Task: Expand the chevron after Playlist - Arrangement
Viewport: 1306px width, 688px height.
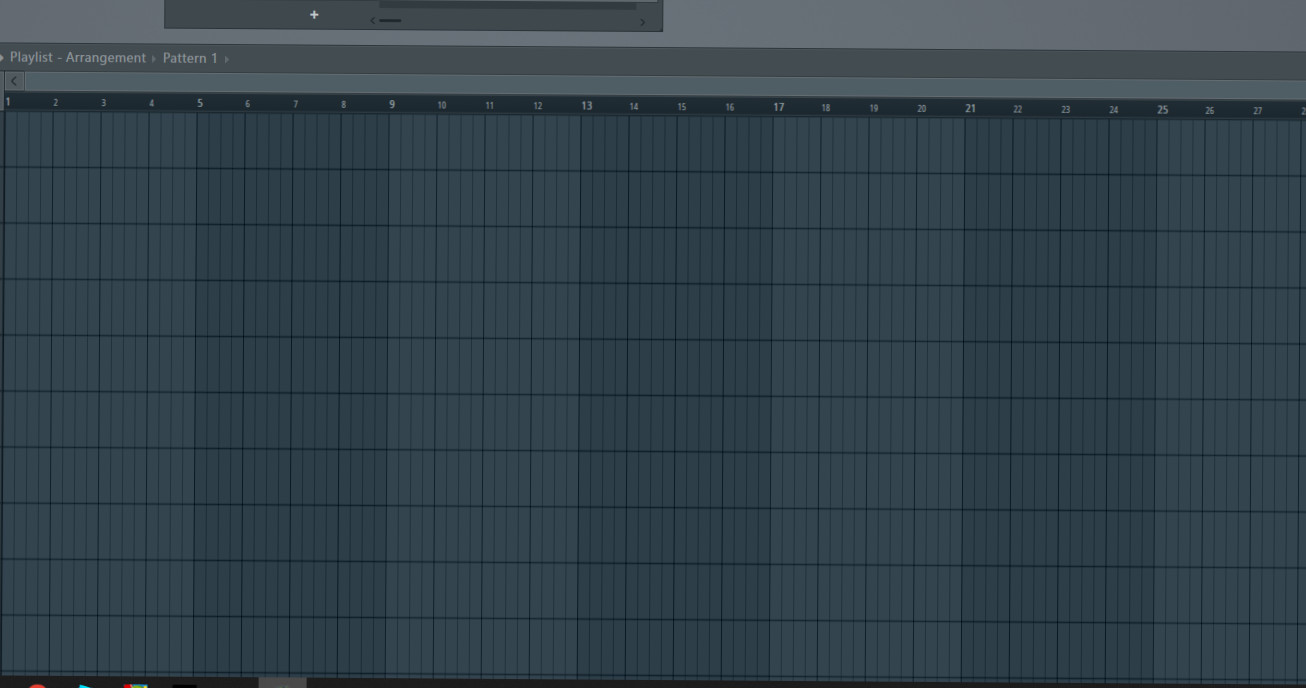Action: point(153,57)
